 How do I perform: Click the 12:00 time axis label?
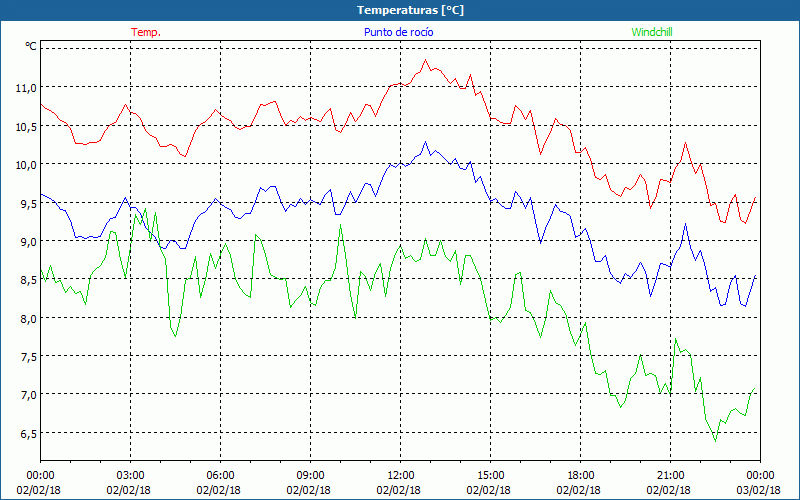click(401, 476)
